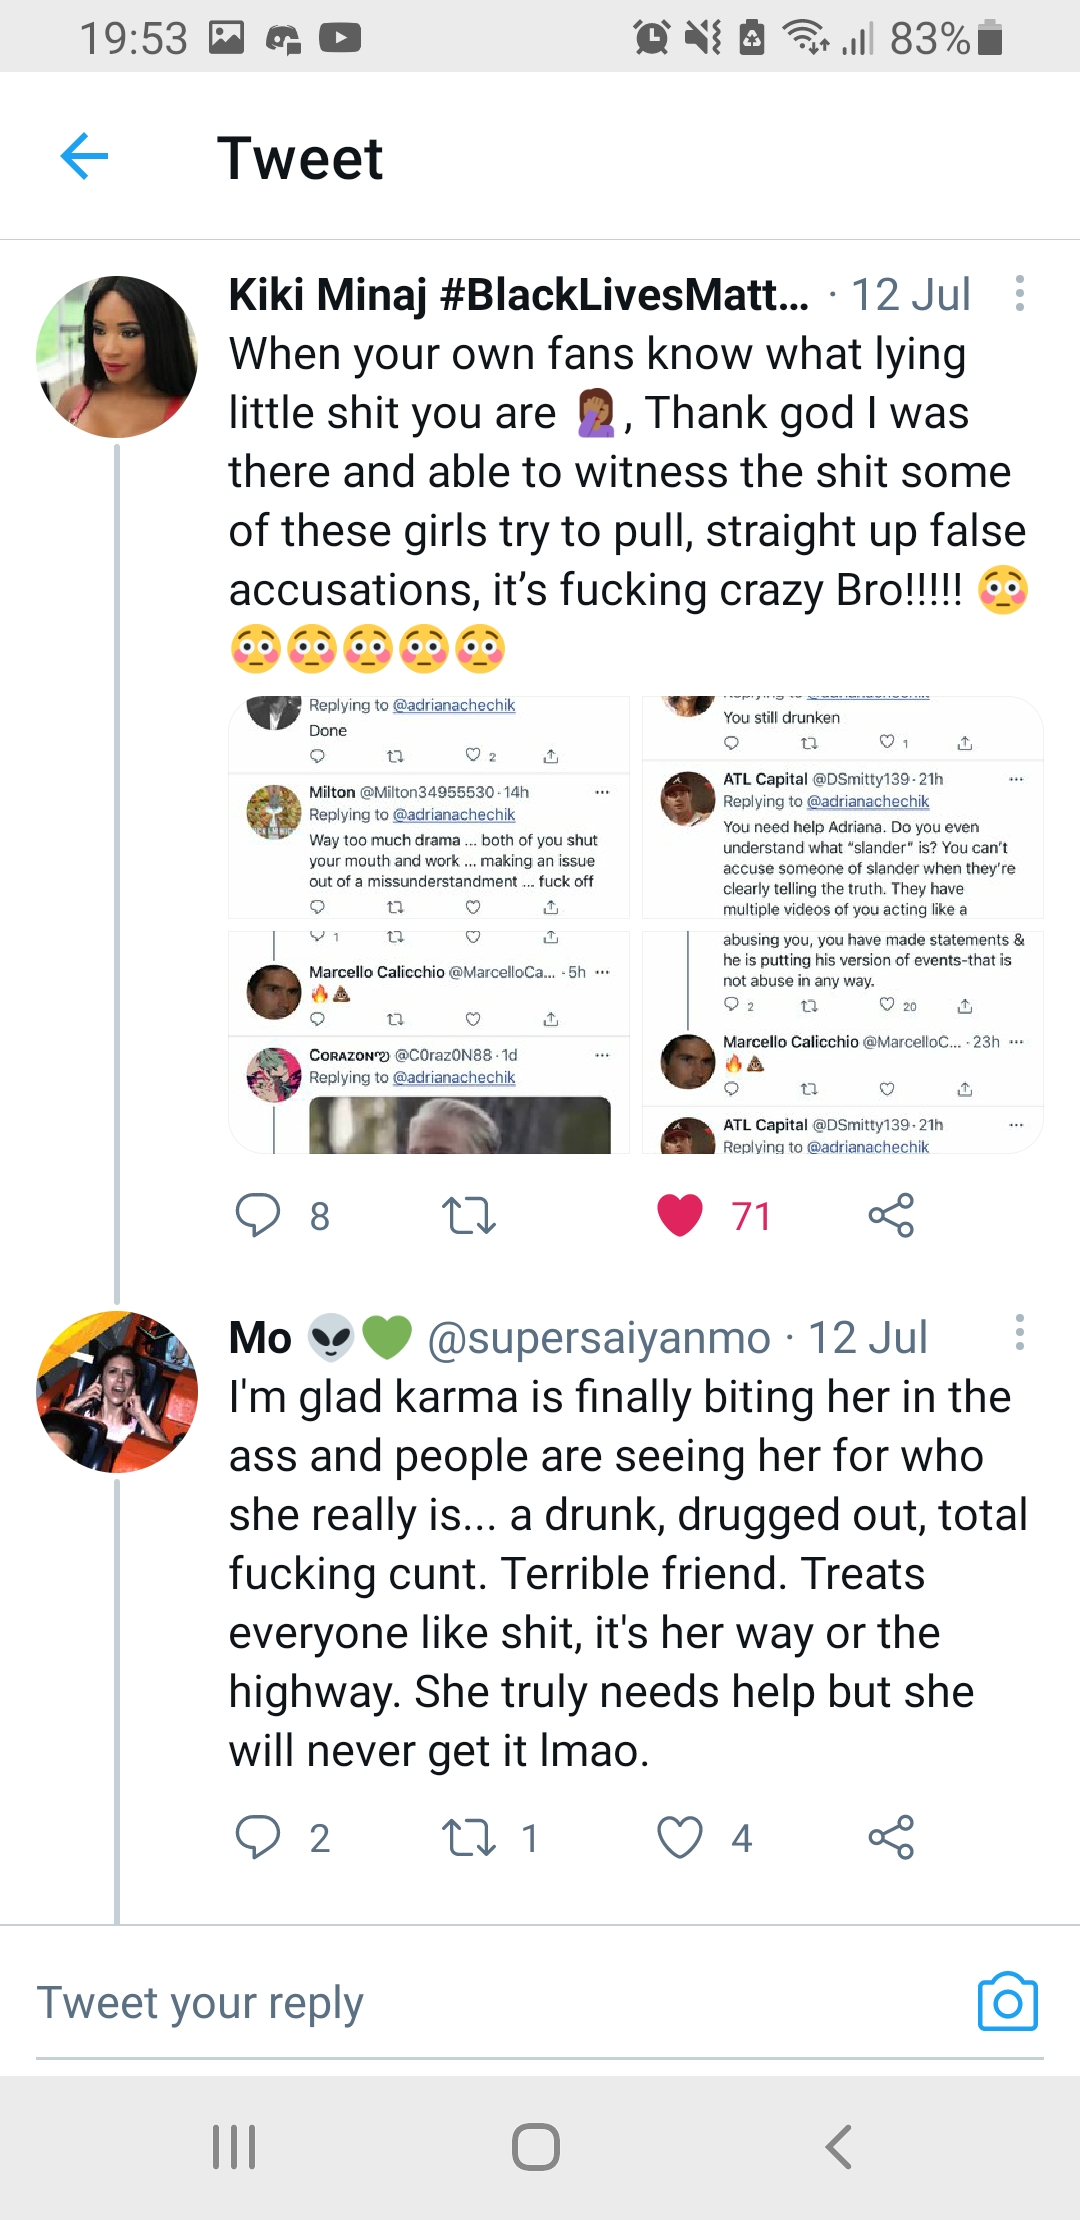Viewport: 1080px width, 2220px height.
Task: Retweet Mo's tweet
Action: coord(468,1837)
